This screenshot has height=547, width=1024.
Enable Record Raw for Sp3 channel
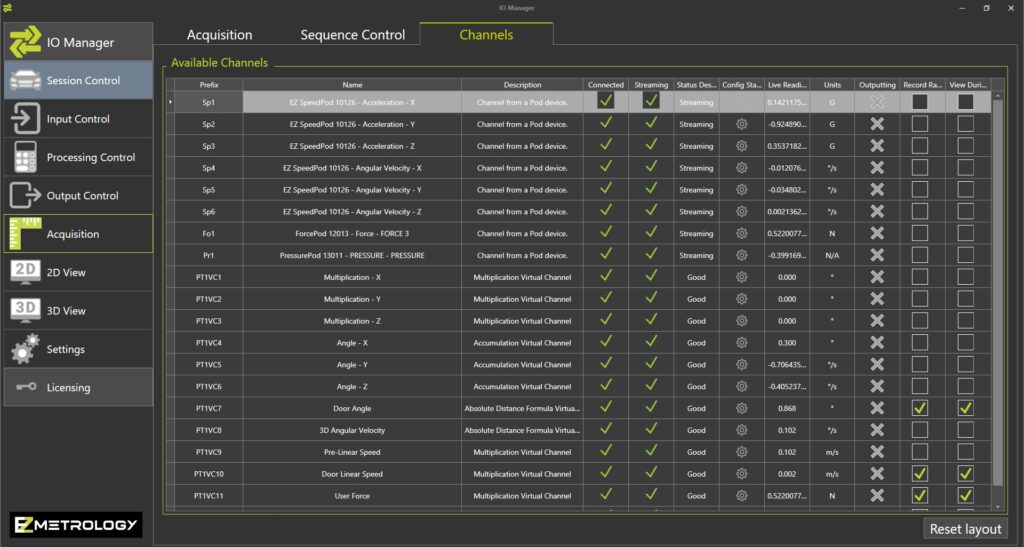pyautogui.click(x=919, y=146)
